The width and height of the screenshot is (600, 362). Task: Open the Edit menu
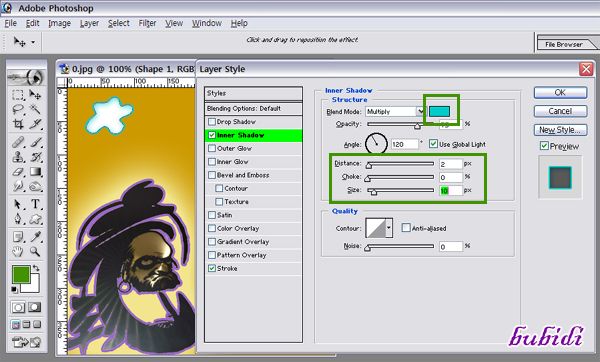pyautogui.click(x=33, y=23)
